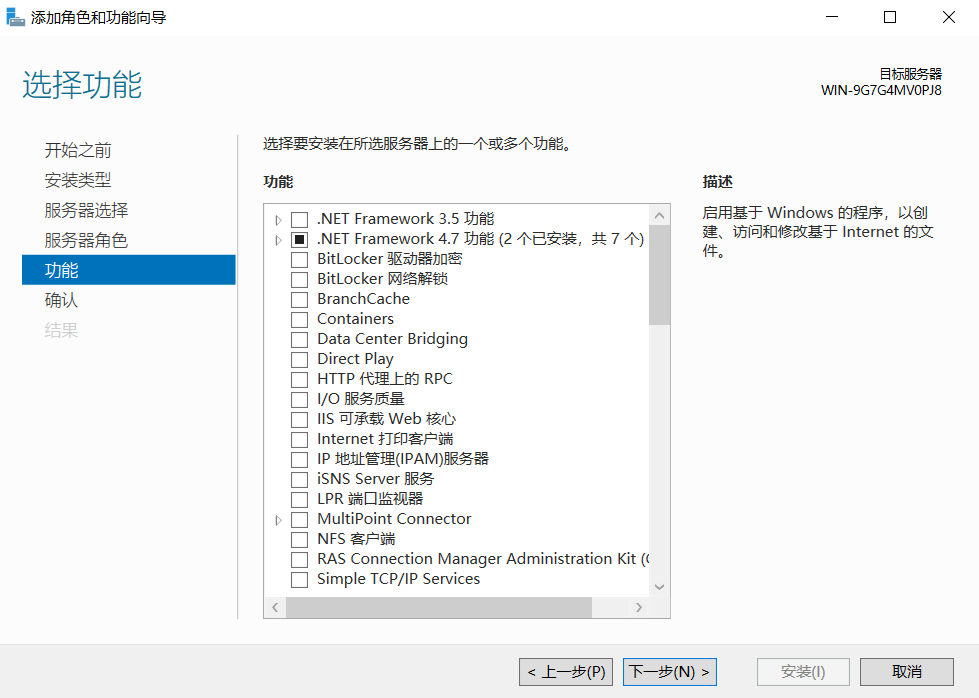Check the BitLocker 网络解锁 checkbox
Screen dimensions: 979x698
coord(300,280)
